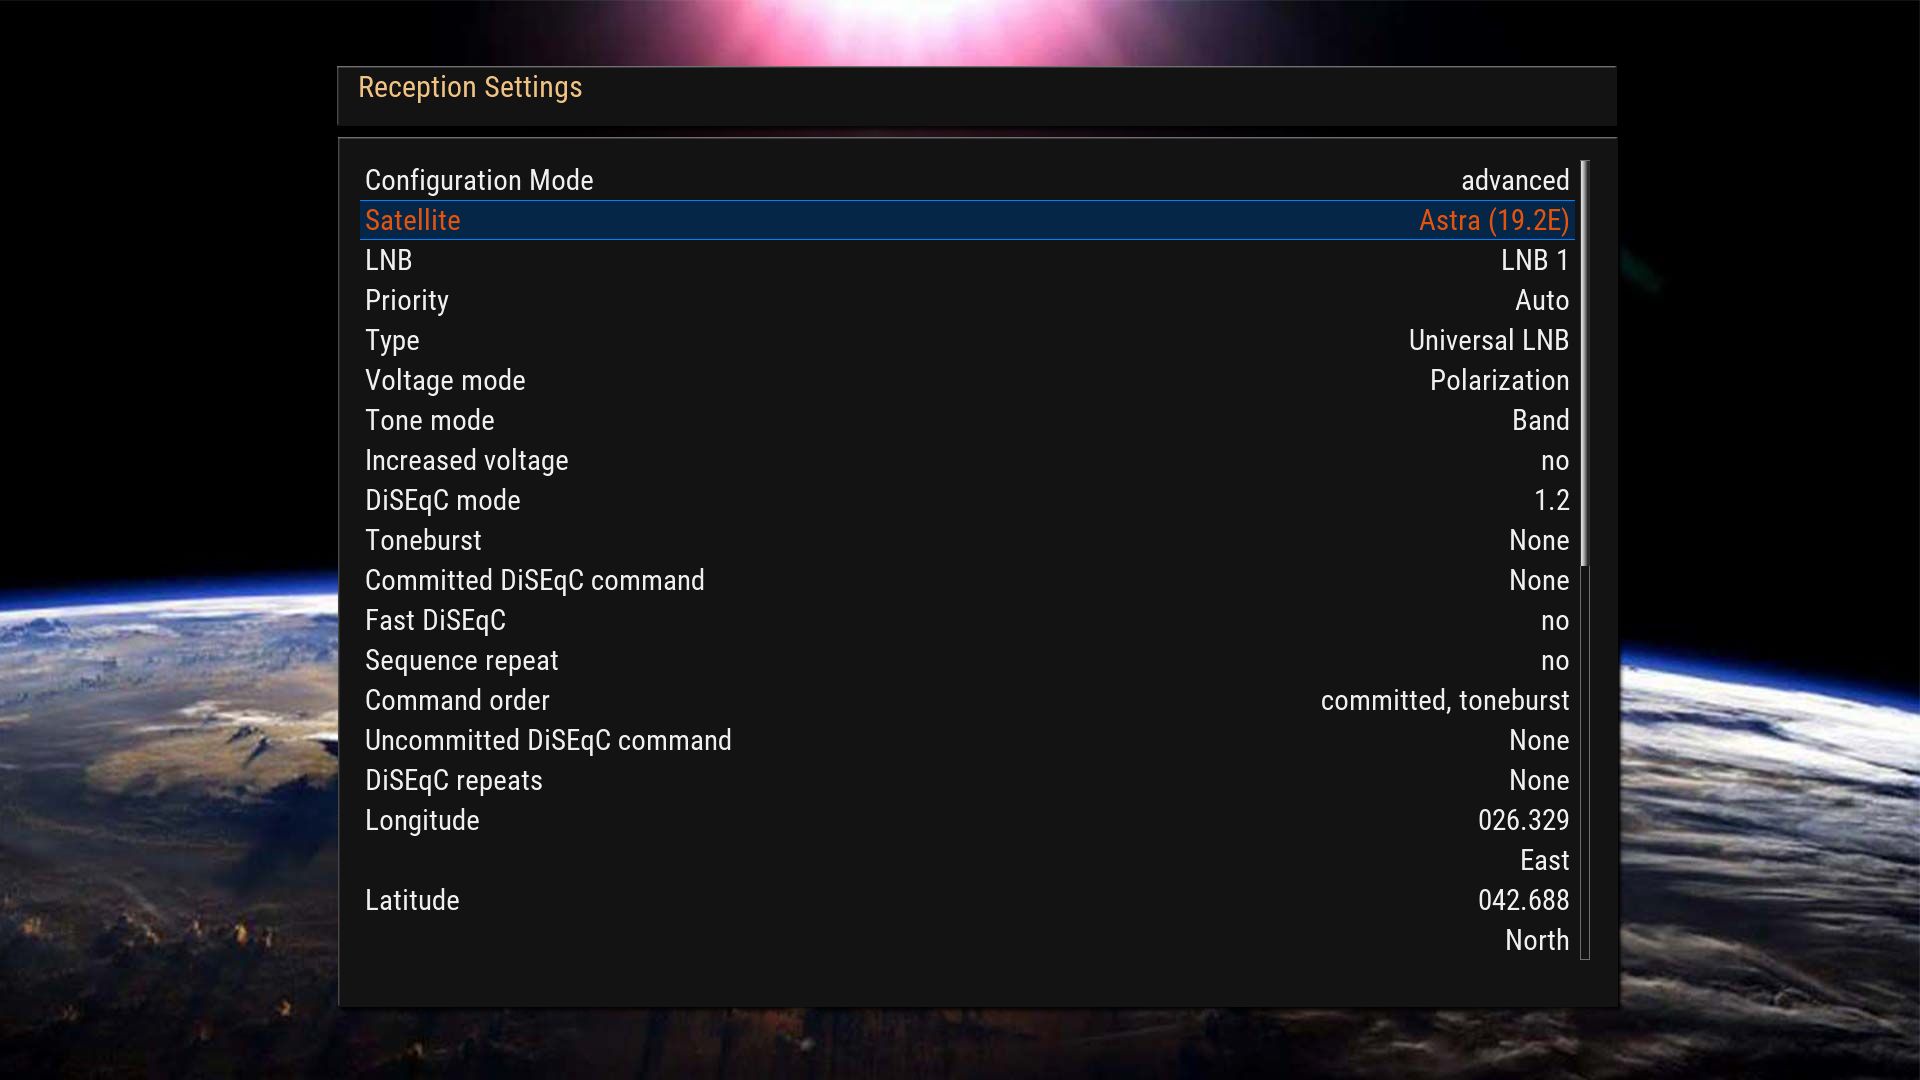The width and height of the screenshot is (1920, 1080).
Task: Select the Command order row
Action: (x=966, y=700)
